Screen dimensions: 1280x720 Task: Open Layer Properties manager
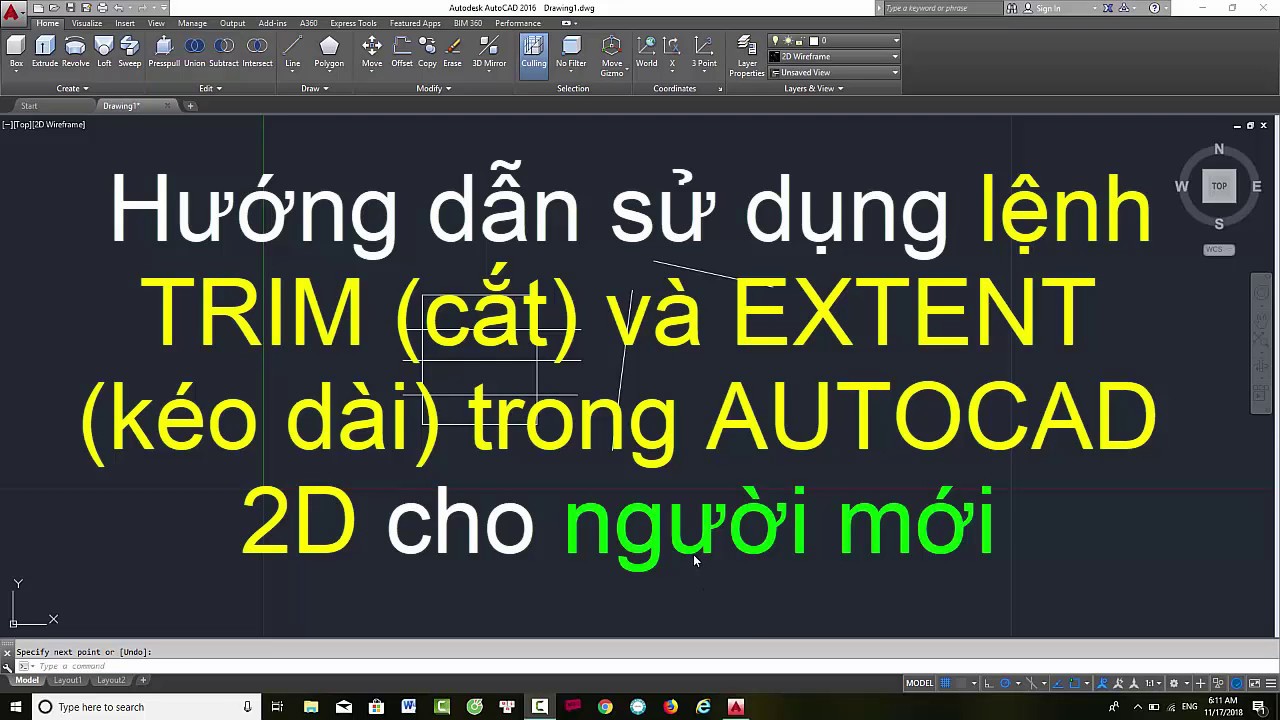(x=747, y=56)
